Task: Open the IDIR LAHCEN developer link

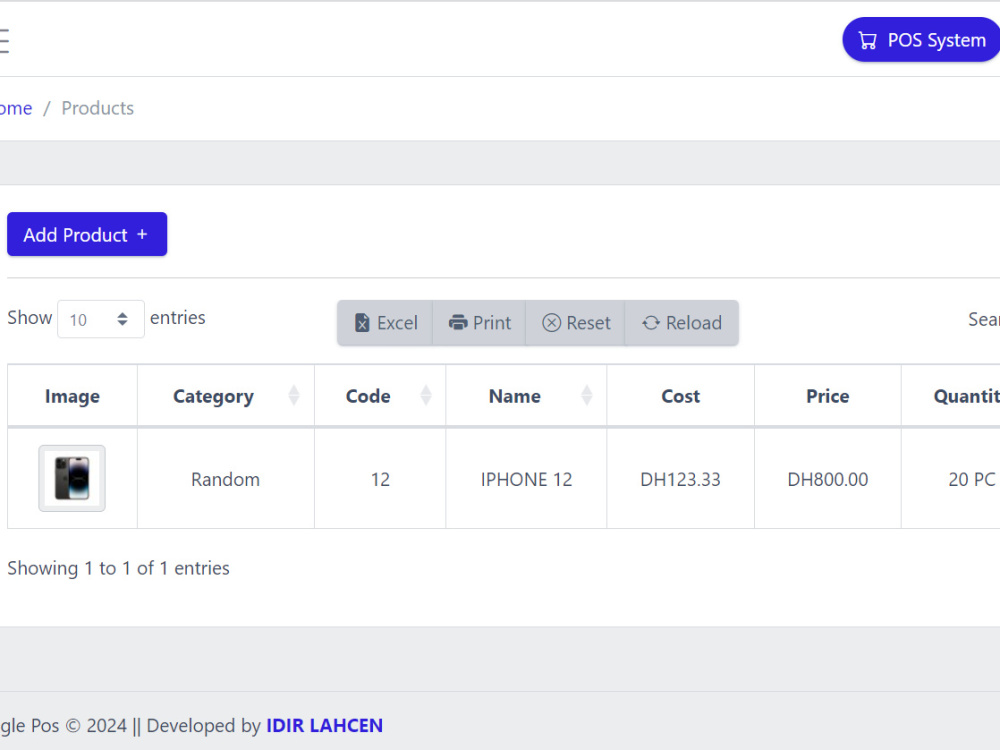Action: pos(324,726)
